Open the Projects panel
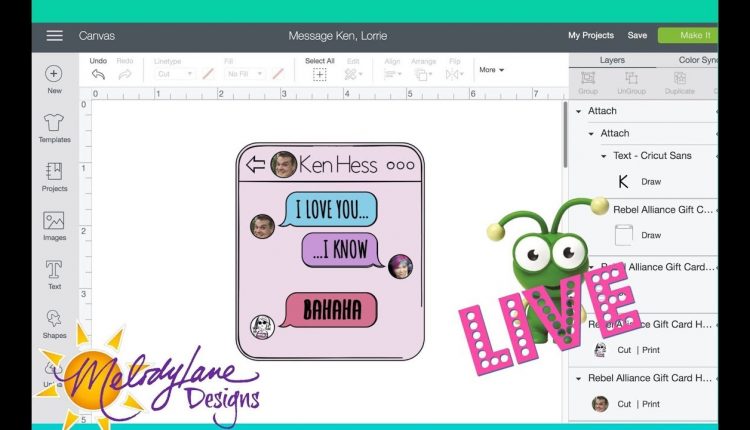The image size is (750, 430). pyautogui.click(x=54, y=177)
